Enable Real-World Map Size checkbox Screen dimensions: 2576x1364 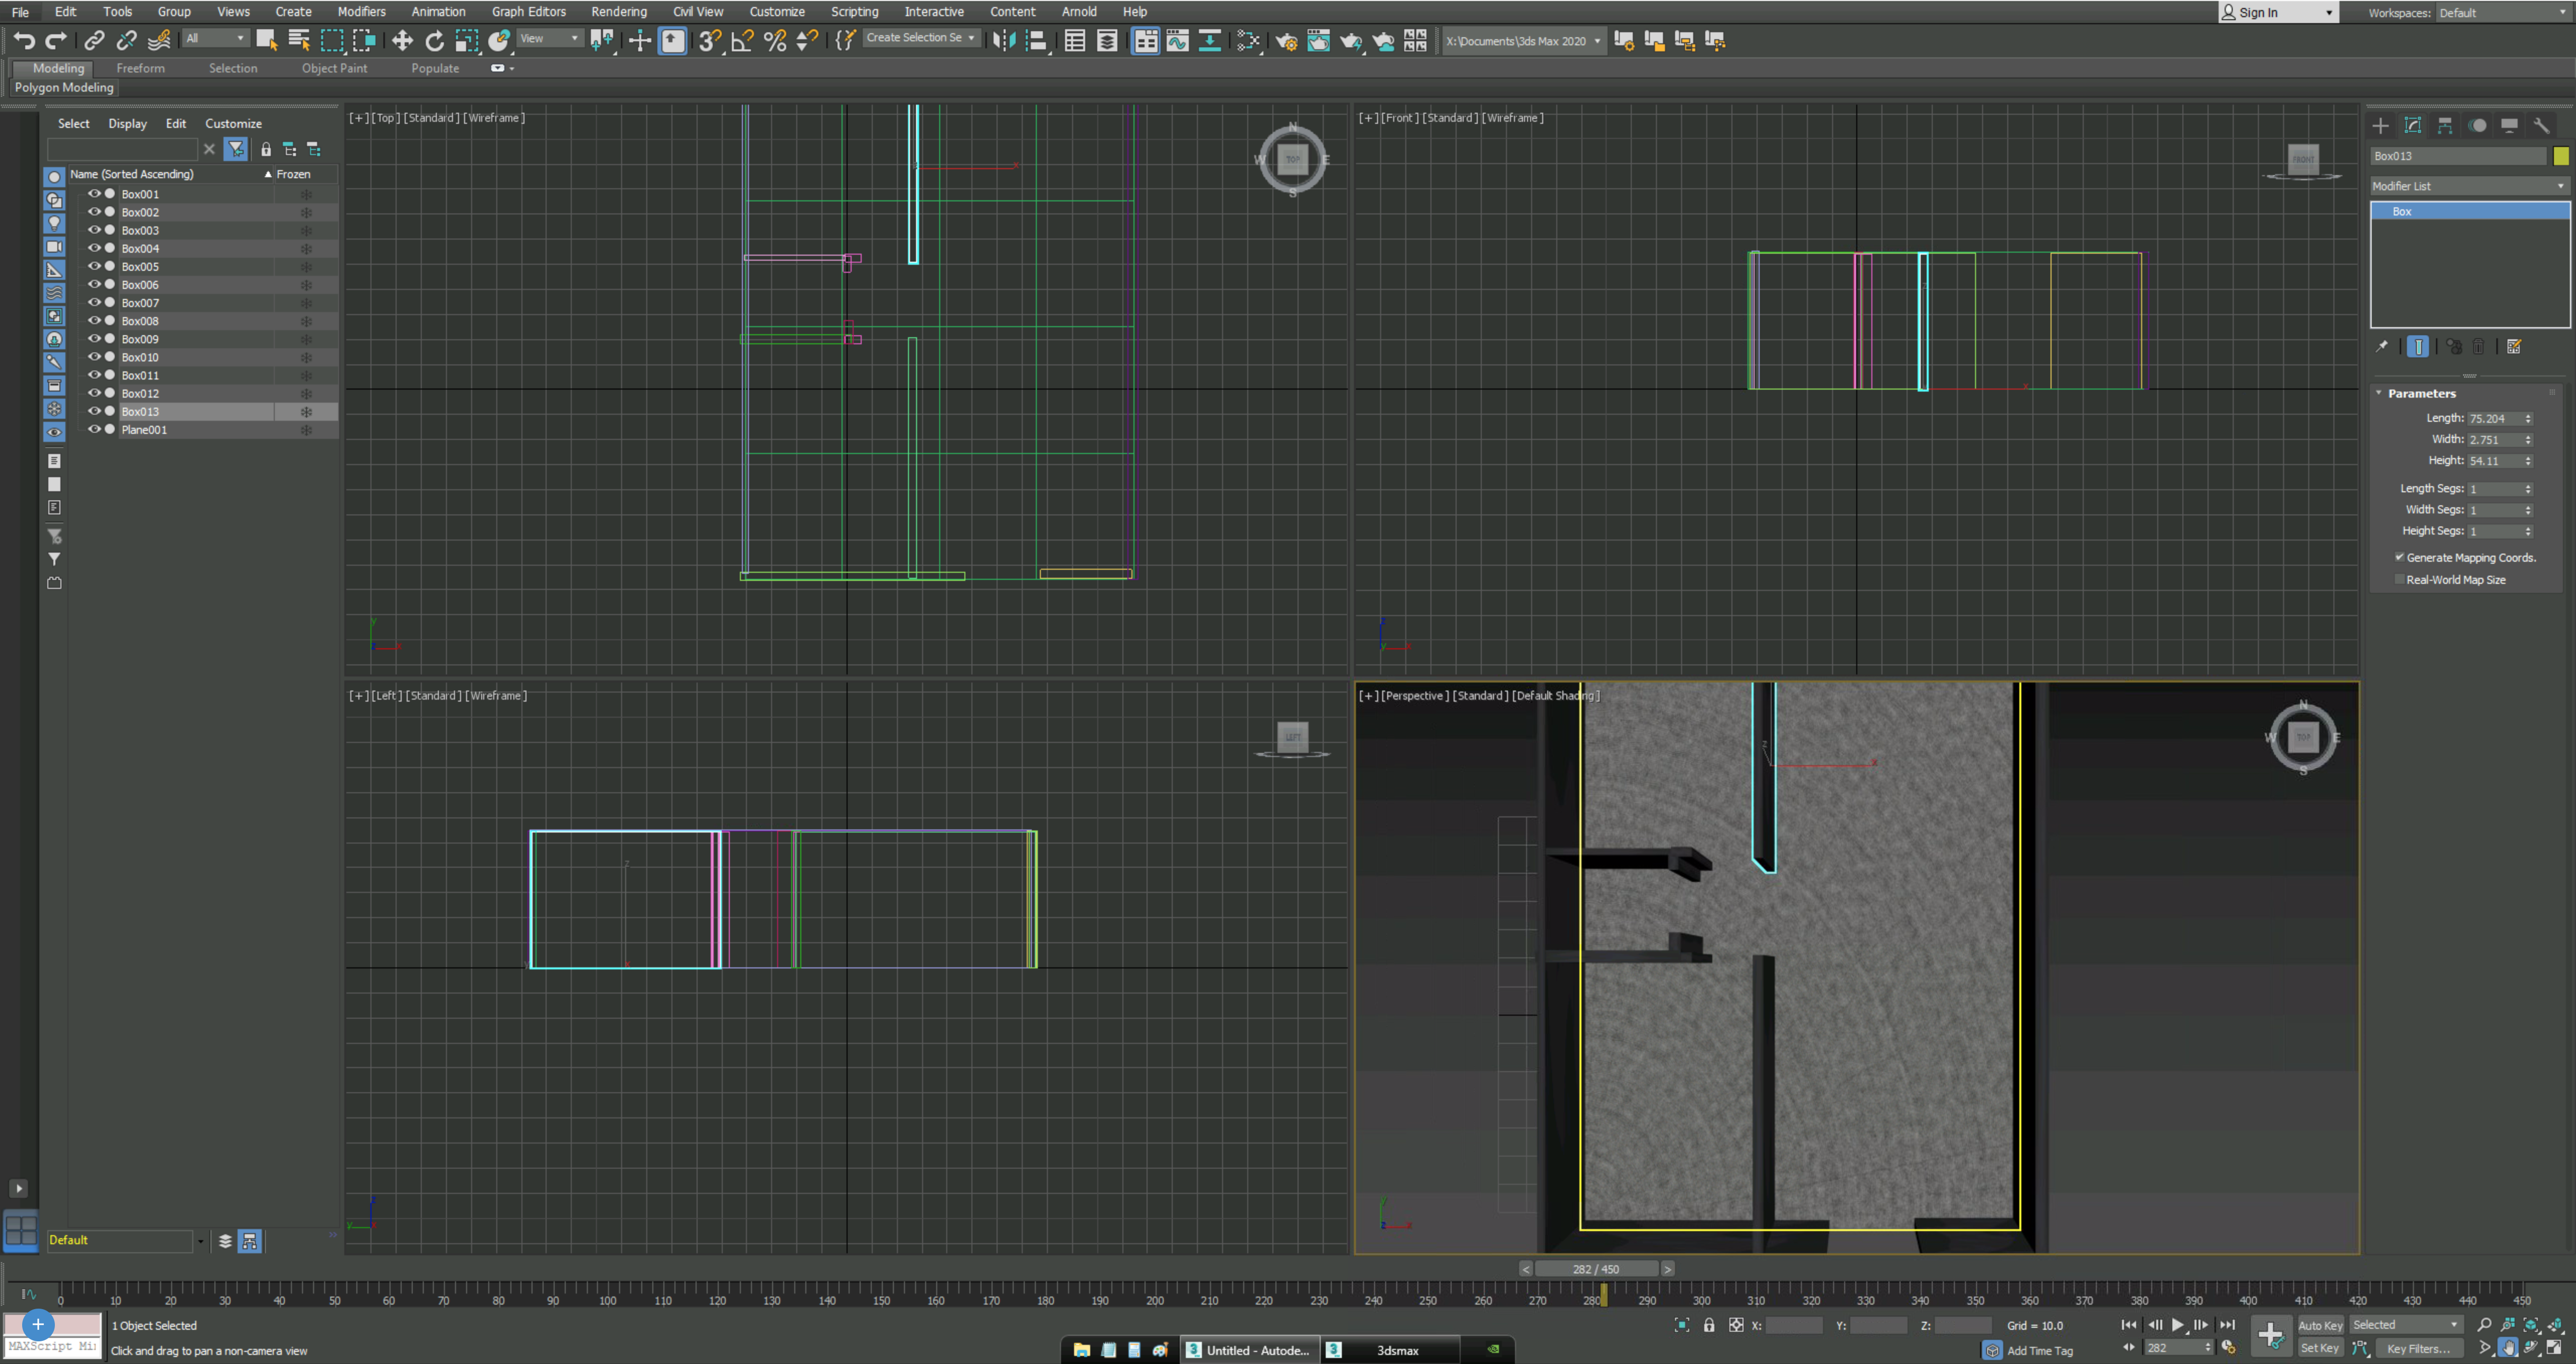click(x=2400, y=579)
